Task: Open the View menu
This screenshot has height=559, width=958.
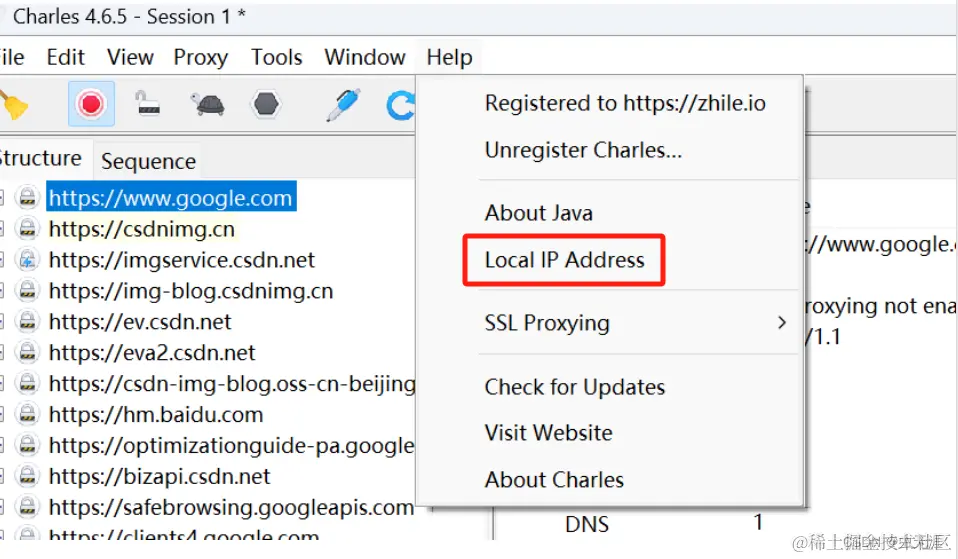Action: click(x=130, y=57)
